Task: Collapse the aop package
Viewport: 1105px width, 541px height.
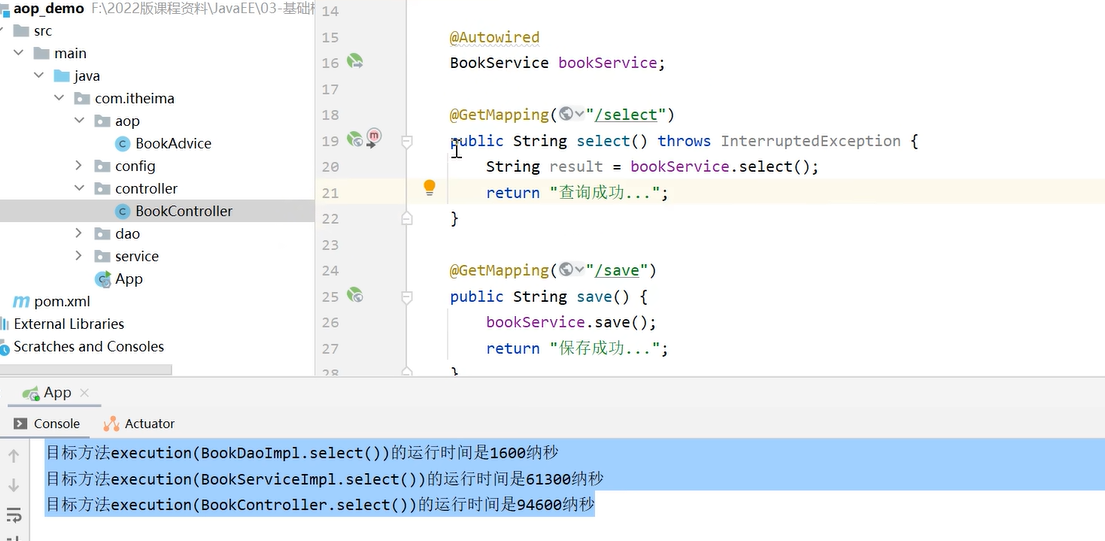Action: (80, 121)
